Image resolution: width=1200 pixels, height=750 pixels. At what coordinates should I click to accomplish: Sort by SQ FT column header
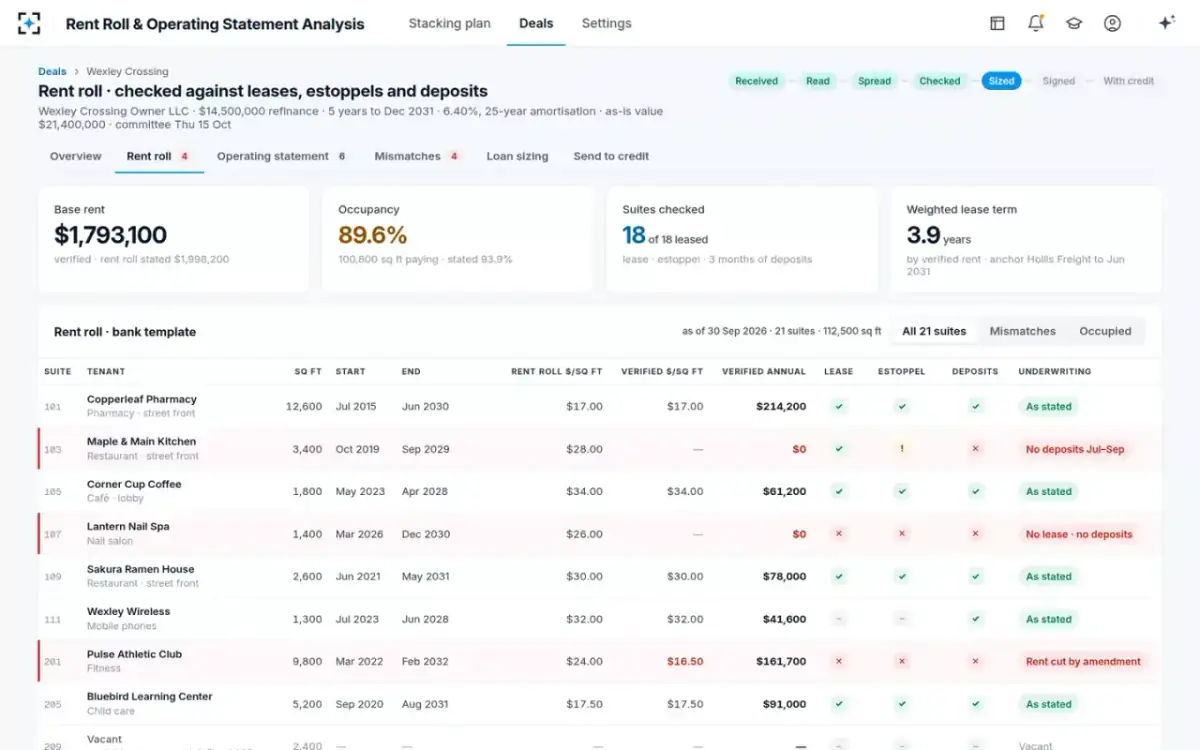click(308, 372)
